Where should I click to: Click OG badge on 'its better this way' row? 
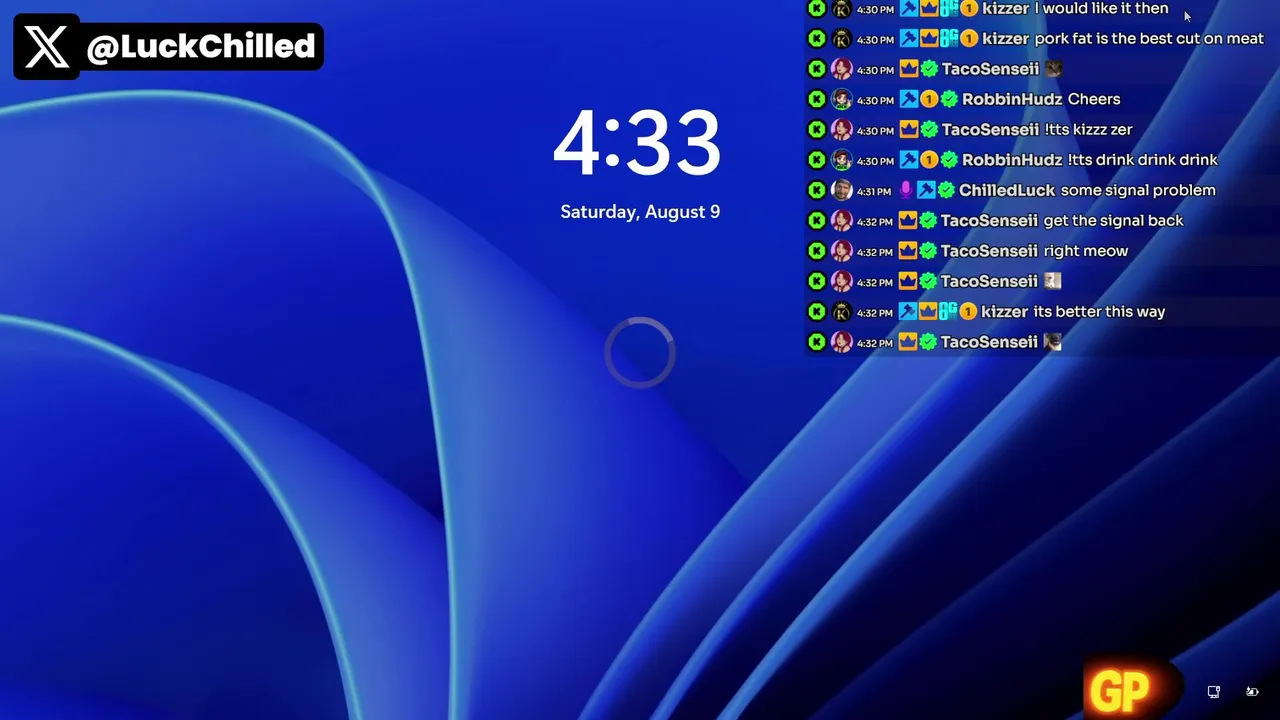(x=948, y=312)
